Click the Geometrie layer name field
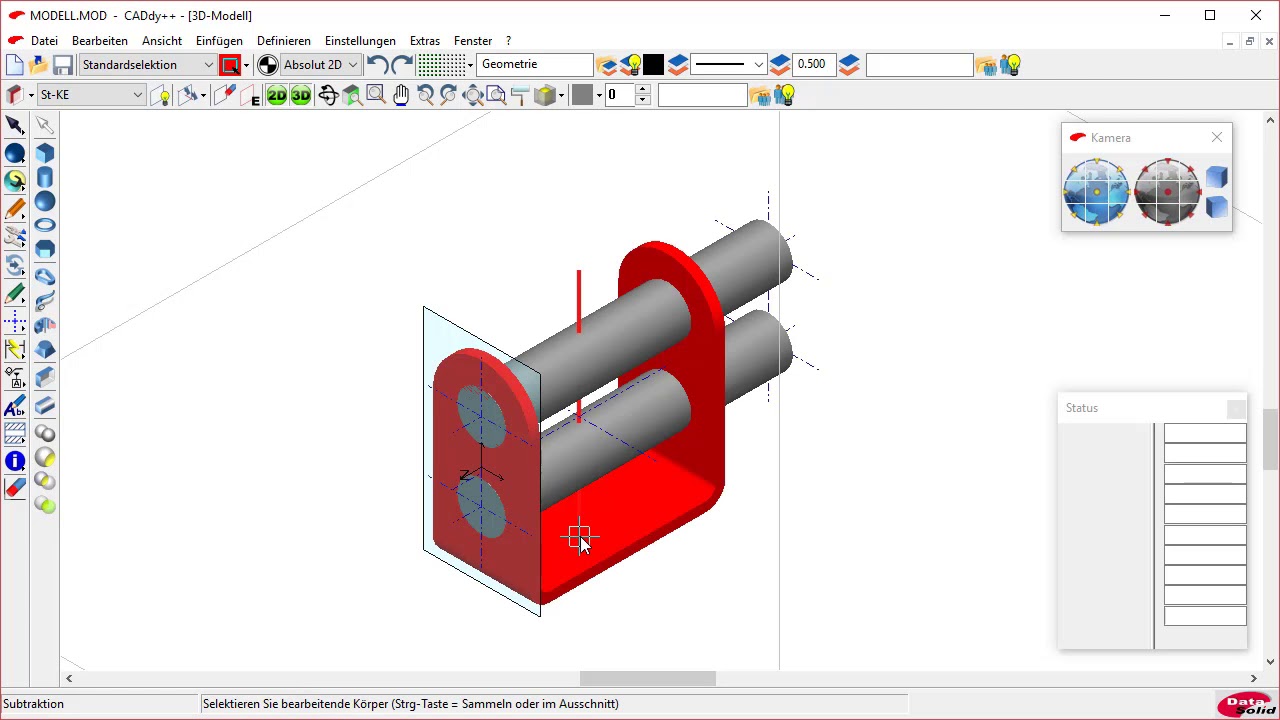The image size is (1280, 720). click(536, 65)
